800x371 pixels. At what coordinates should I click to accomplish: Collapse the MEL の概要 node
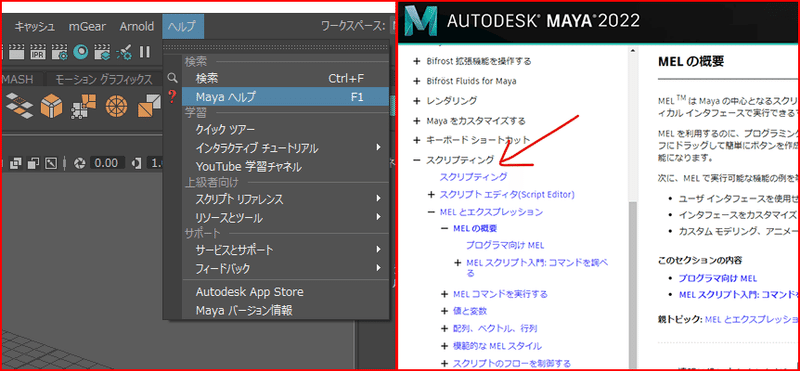point(444,229)
